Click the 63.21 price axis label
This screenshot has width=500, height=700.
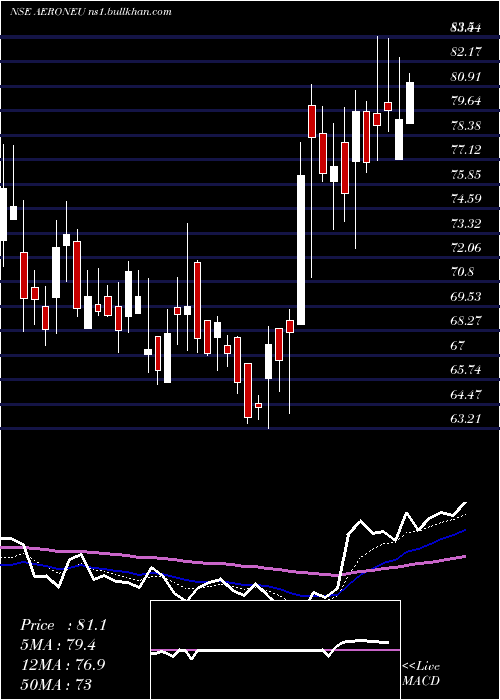pyautogui.click(x=466, y=419)
